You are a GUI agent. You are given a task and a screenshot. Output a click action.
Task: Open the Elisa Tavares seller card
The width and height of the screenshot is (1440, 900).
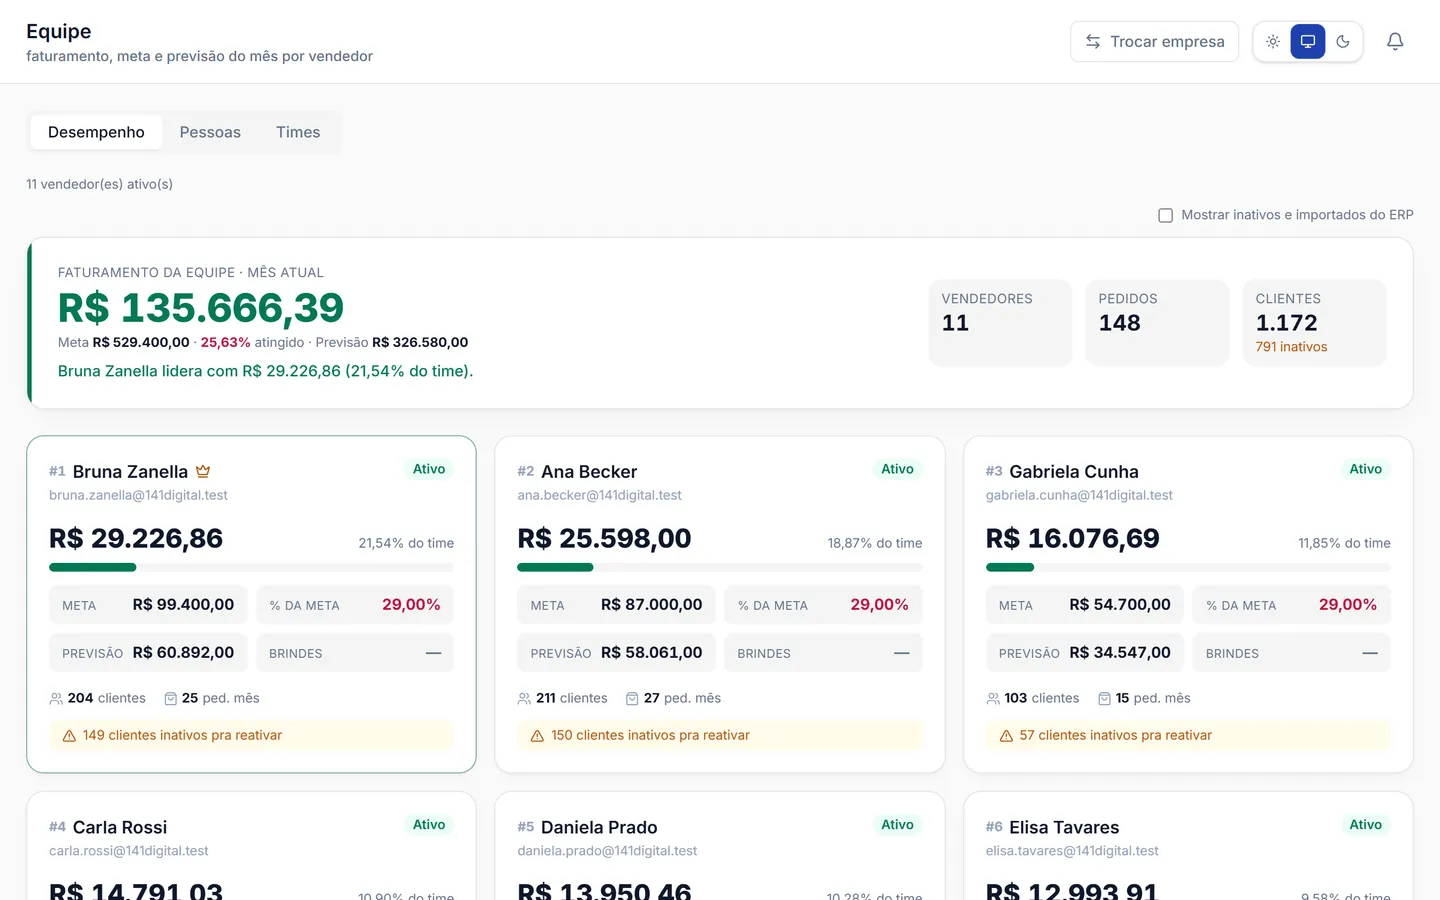coord(1188,846)
